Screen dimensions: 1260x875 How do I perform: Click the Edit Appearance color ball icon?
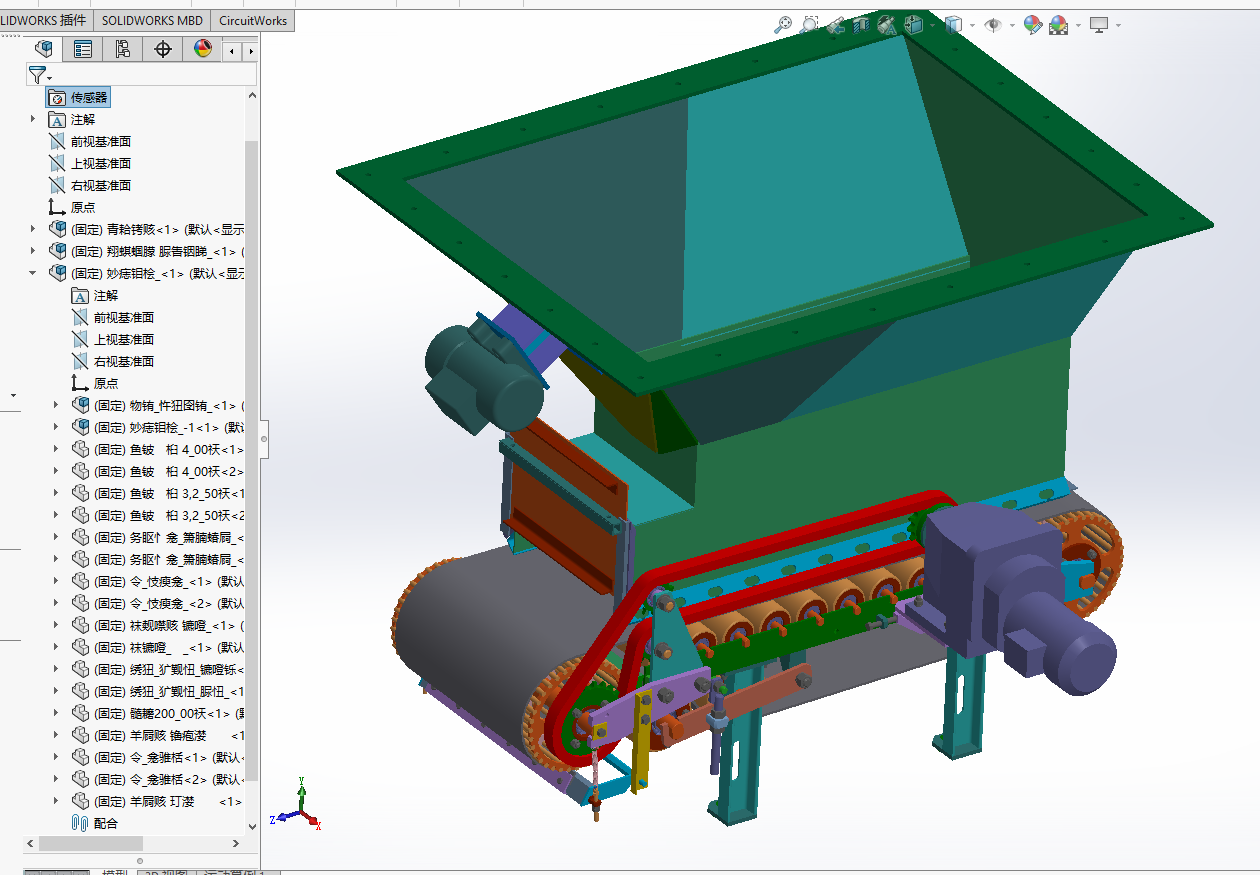coord(1032,25)
